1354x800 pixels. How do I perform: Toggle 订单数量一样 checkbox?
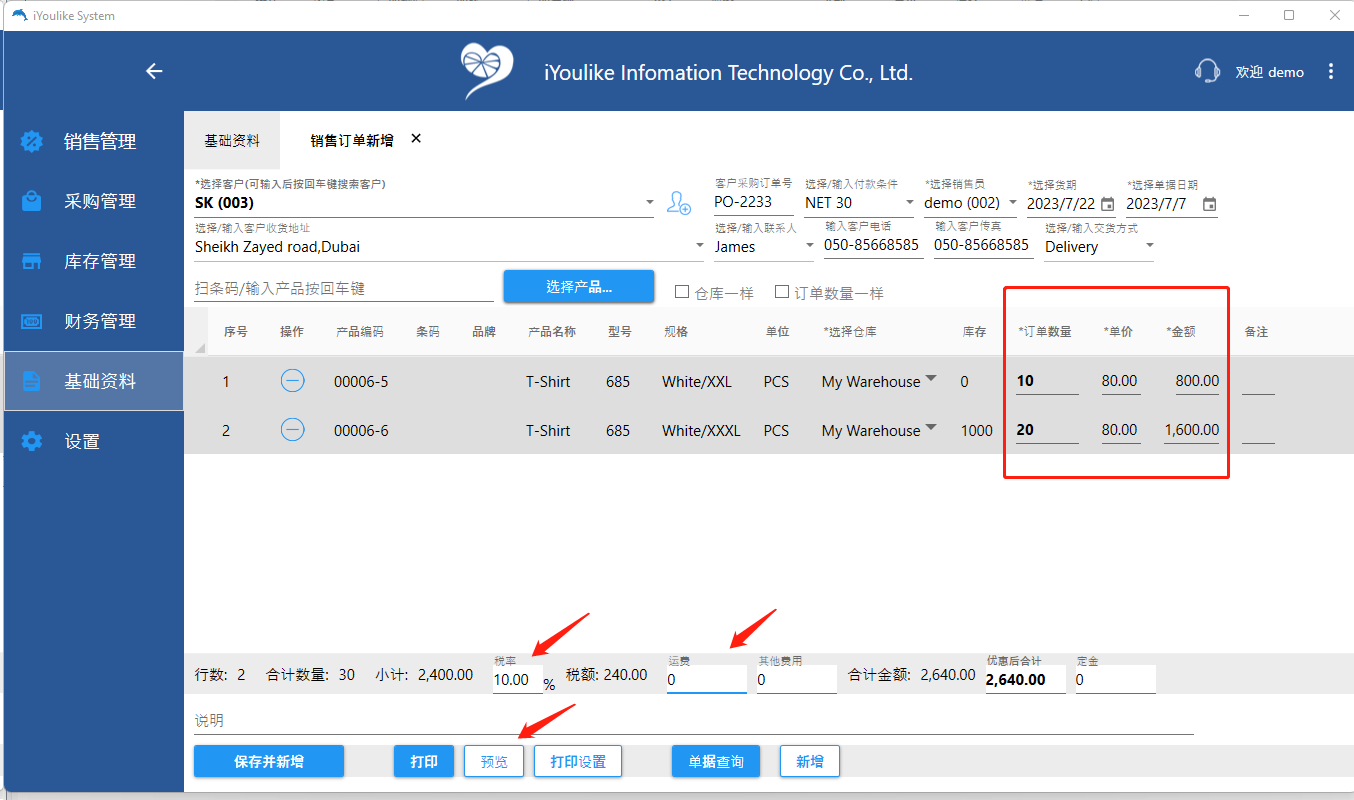tap(782, 292)
